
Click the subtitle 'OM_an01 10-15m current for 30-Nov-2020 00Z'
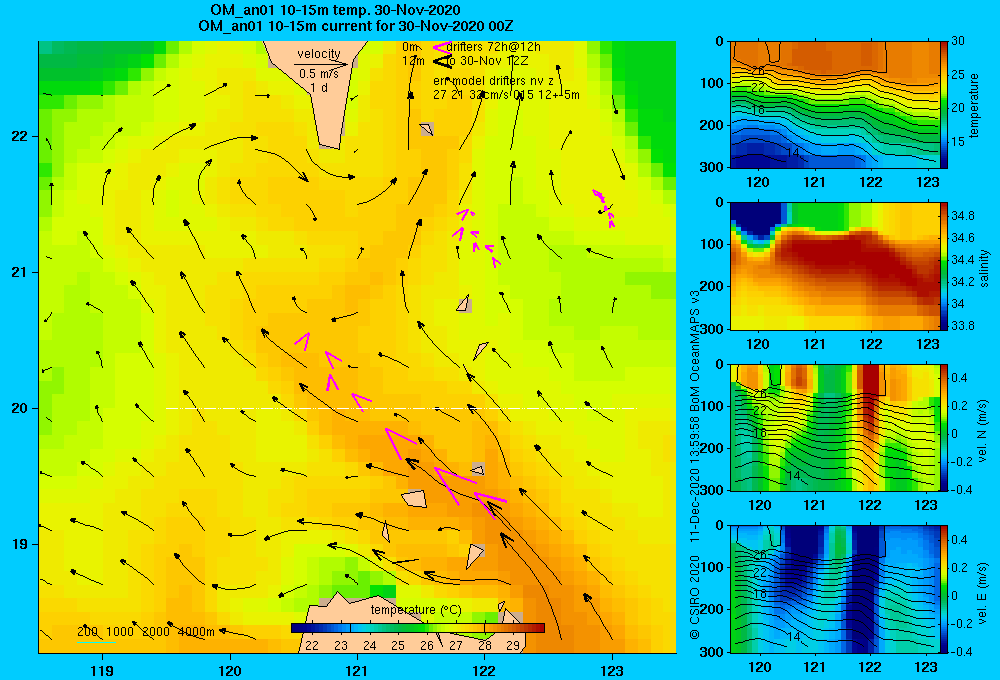coord(356,26)
